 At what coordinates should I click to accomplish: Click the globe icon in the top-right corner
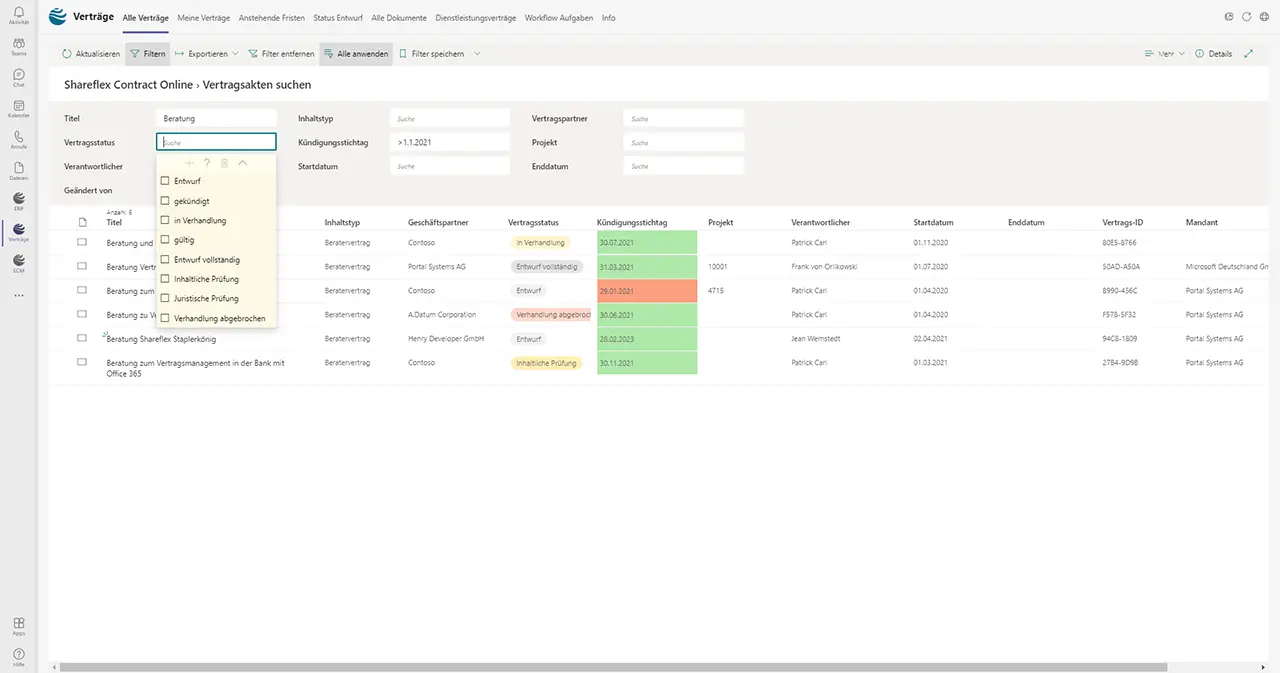[x=1264, y=17]
